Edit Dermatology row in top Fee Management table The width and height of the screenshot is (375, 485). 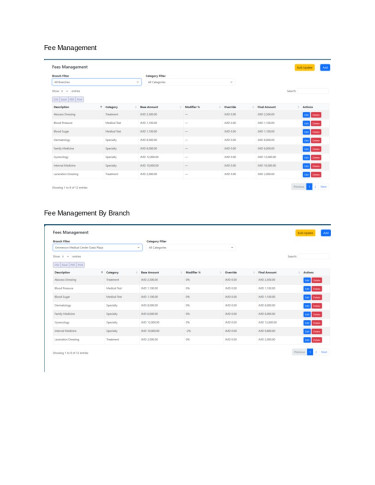[x=306, y=141]
